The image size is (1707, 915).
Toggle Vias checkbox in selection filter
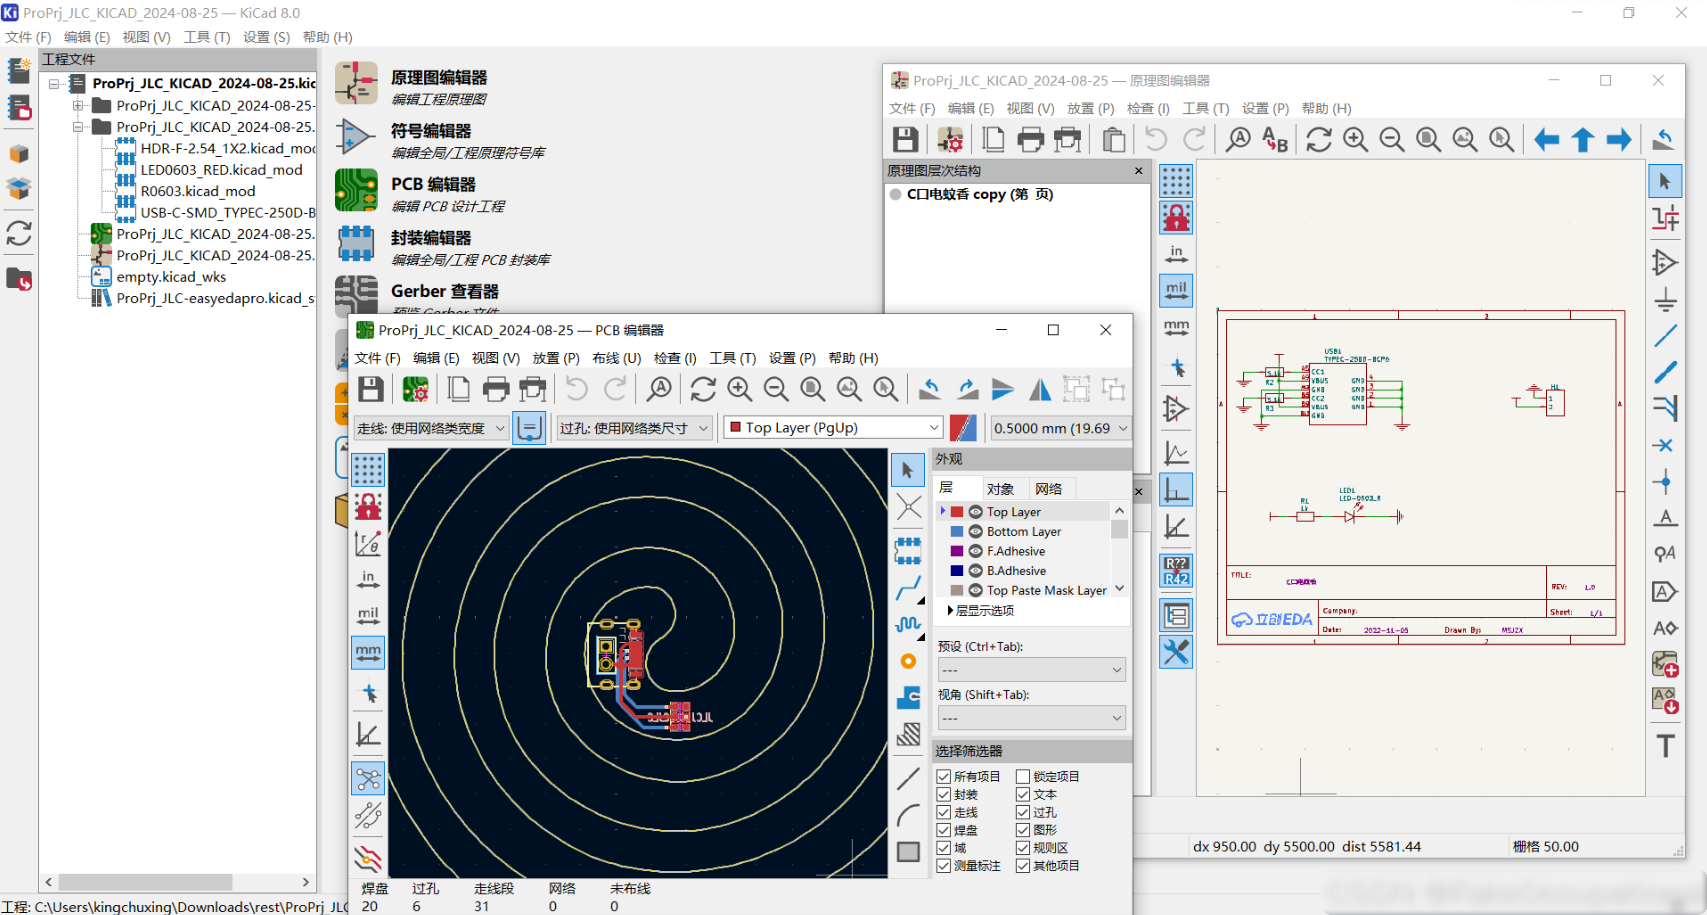[x=1023, y=812]
